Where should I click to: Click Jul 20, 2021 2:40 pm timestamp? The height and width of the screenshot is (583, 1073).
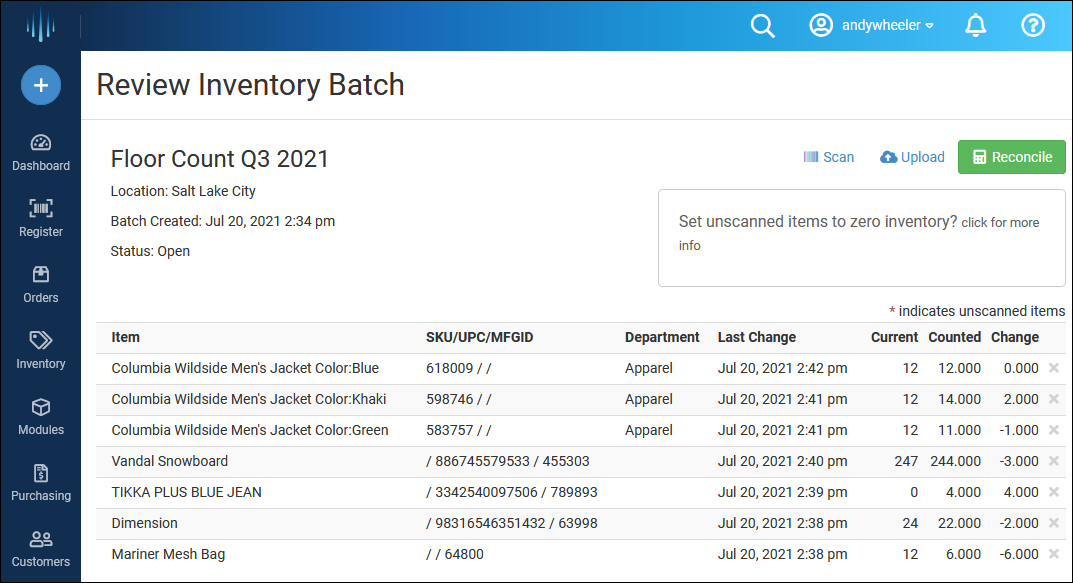[782, 461]
